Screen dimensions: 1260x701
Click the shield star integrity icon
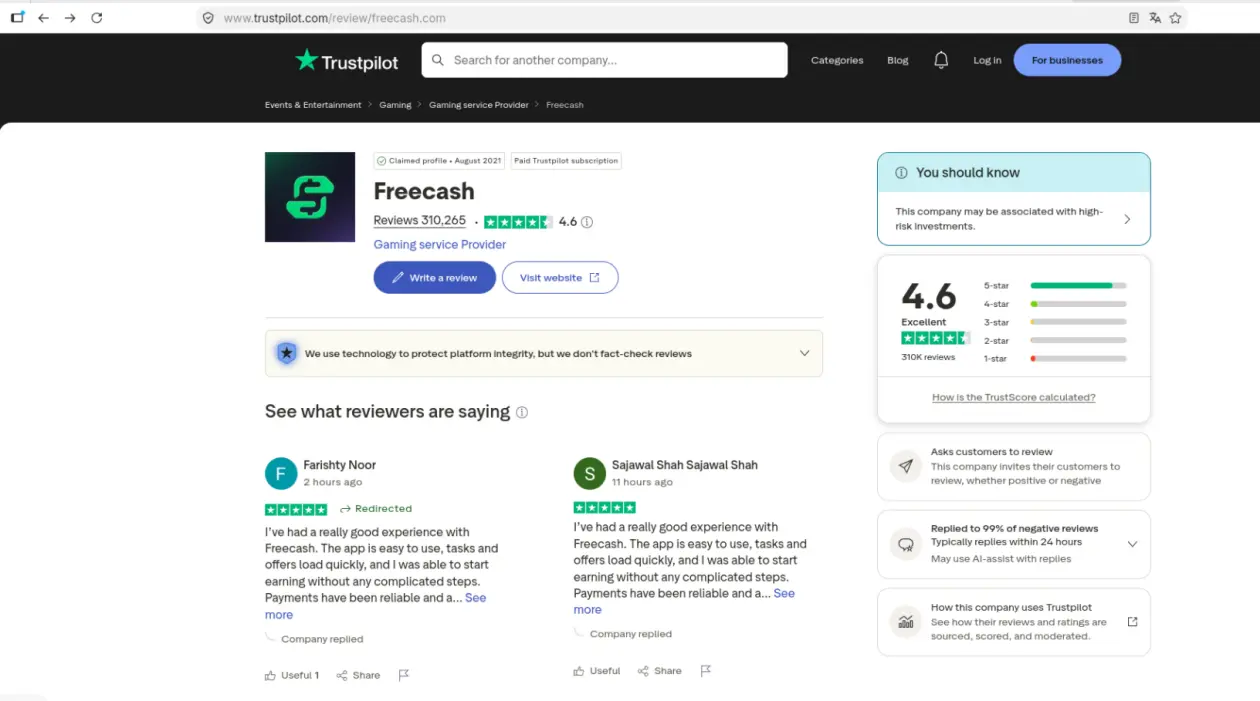point(287,353)
